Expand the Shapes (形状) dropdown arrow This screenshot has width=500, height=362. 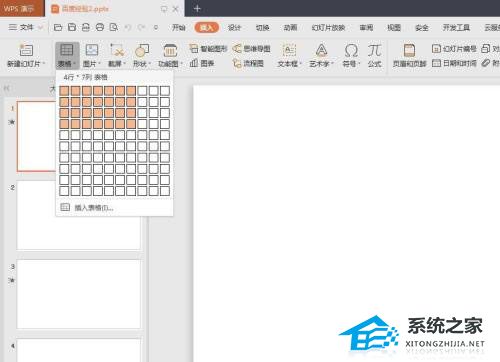click(x=150, y=64)
